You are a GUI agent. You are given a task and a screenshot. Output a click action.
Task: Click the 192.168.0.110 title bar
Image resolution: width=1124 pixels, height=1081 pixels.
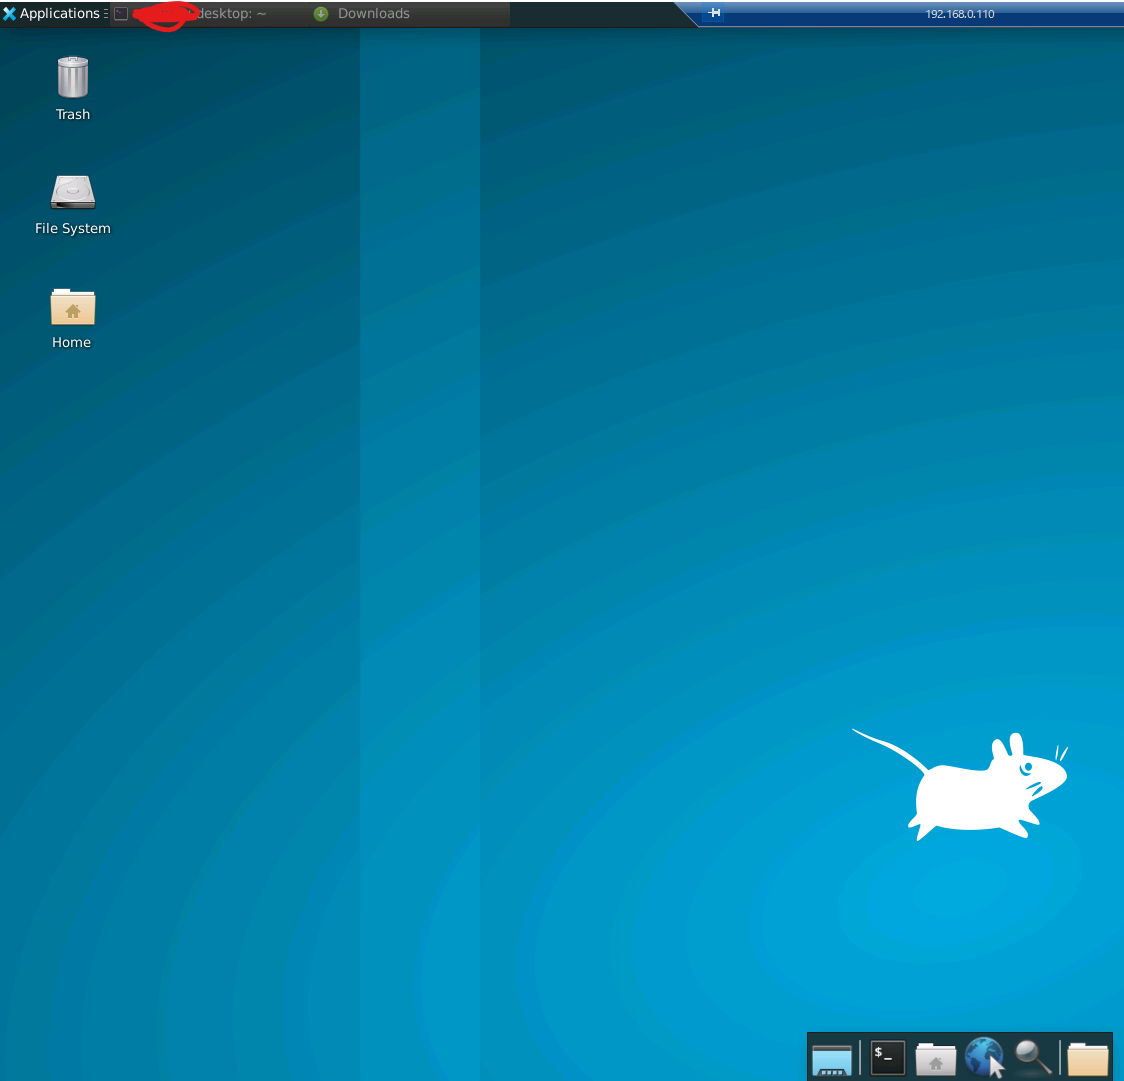[960, 14]
